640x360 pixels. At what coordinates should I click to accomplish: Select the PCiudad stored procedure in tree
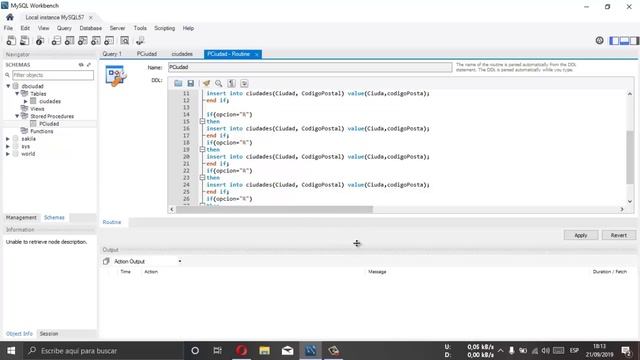click(49, 124)
